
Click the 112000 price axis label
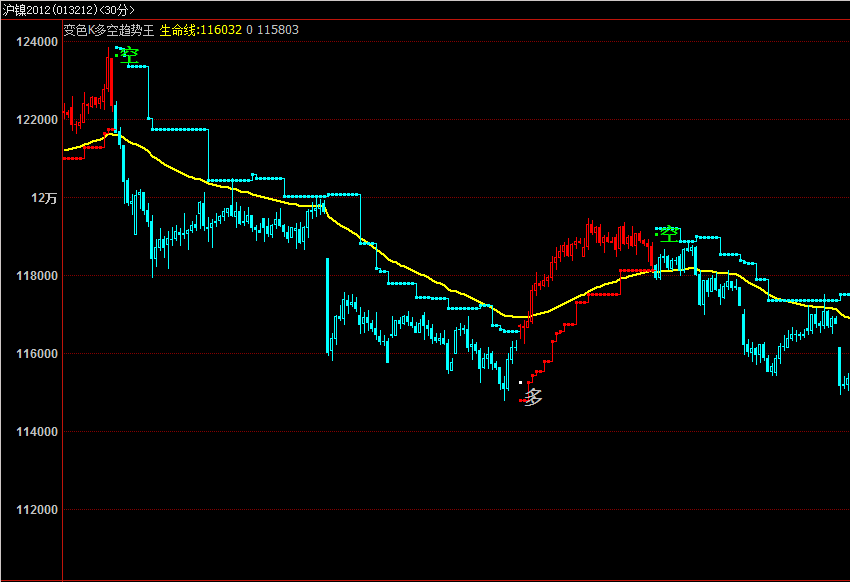(x=37, y=510)
